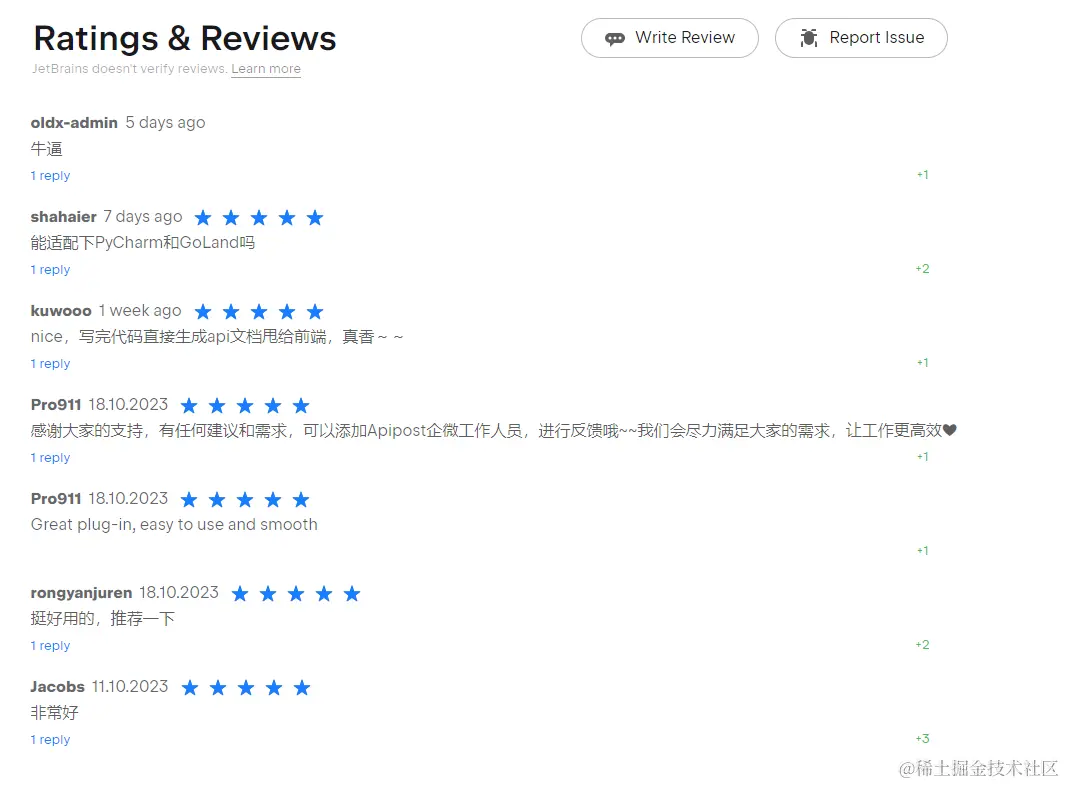The image size is (1065, 785).
Task: Show the reply under rongyanjuren's review
Action: tap(51, 645)
